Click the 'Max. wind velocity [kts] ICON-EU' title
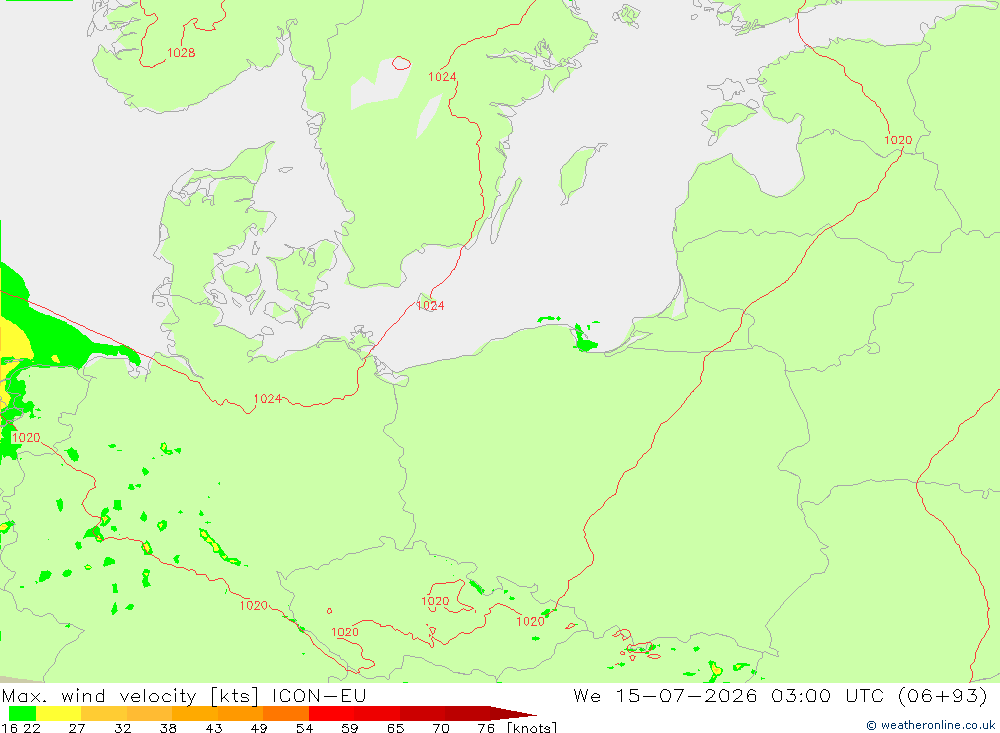The height and width of the screenshot is (733, 1000). 184,695
